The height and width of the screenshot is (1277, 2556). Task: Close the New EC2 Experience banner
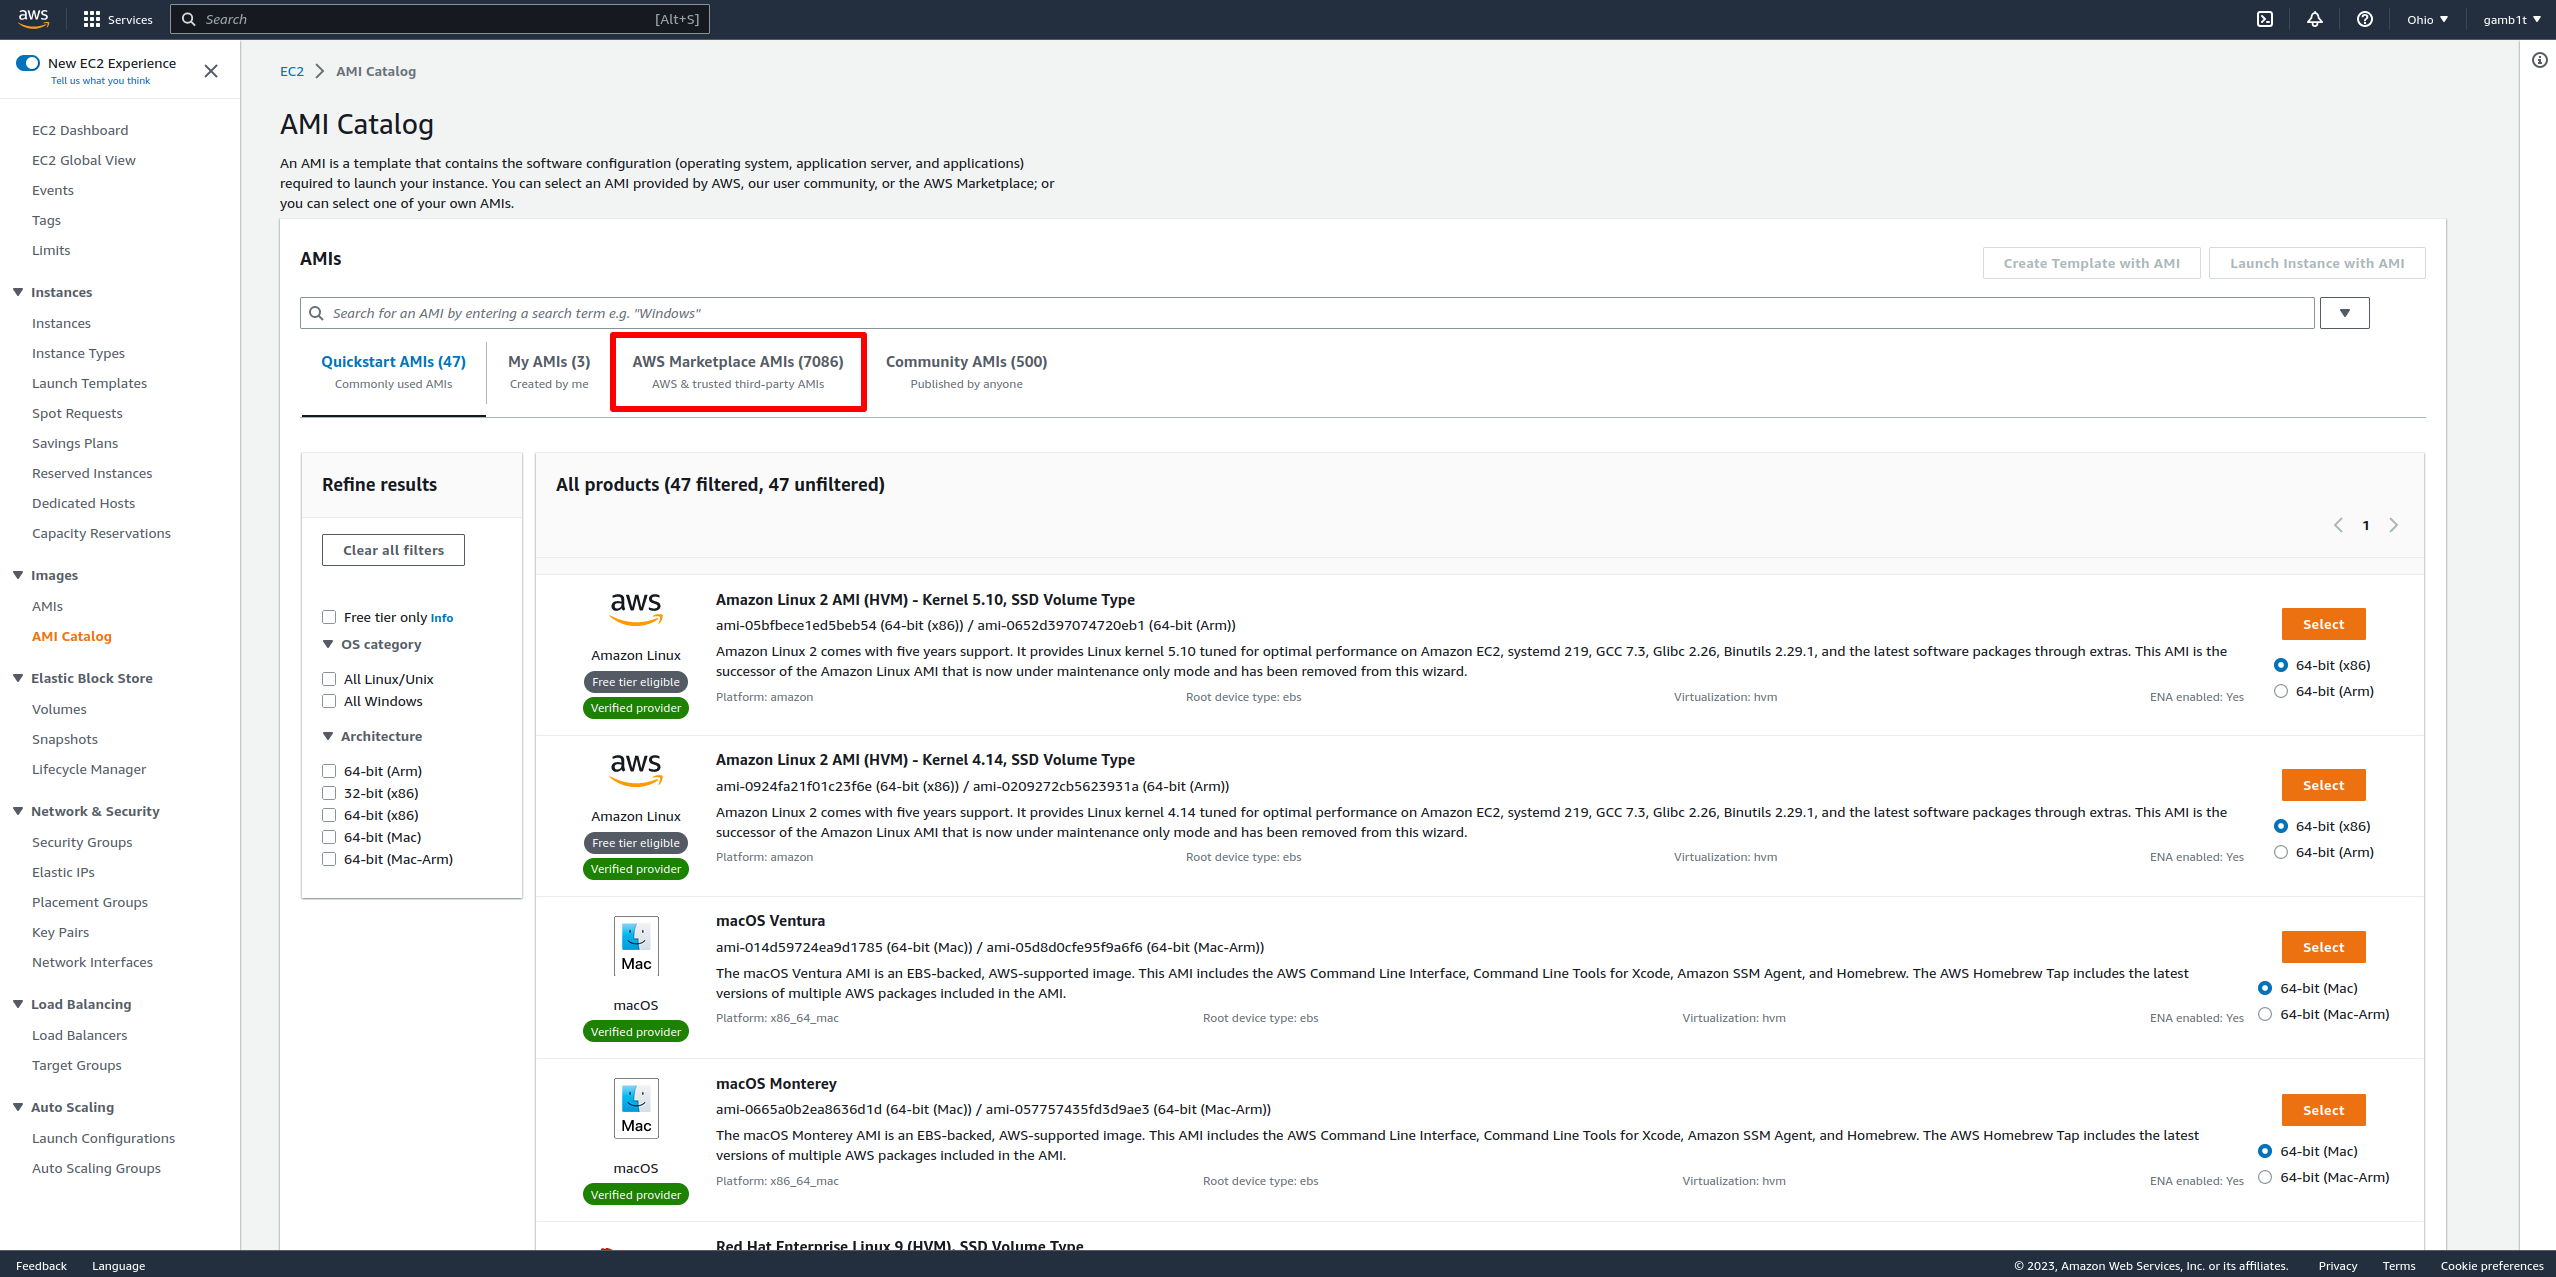coord(211,71)
